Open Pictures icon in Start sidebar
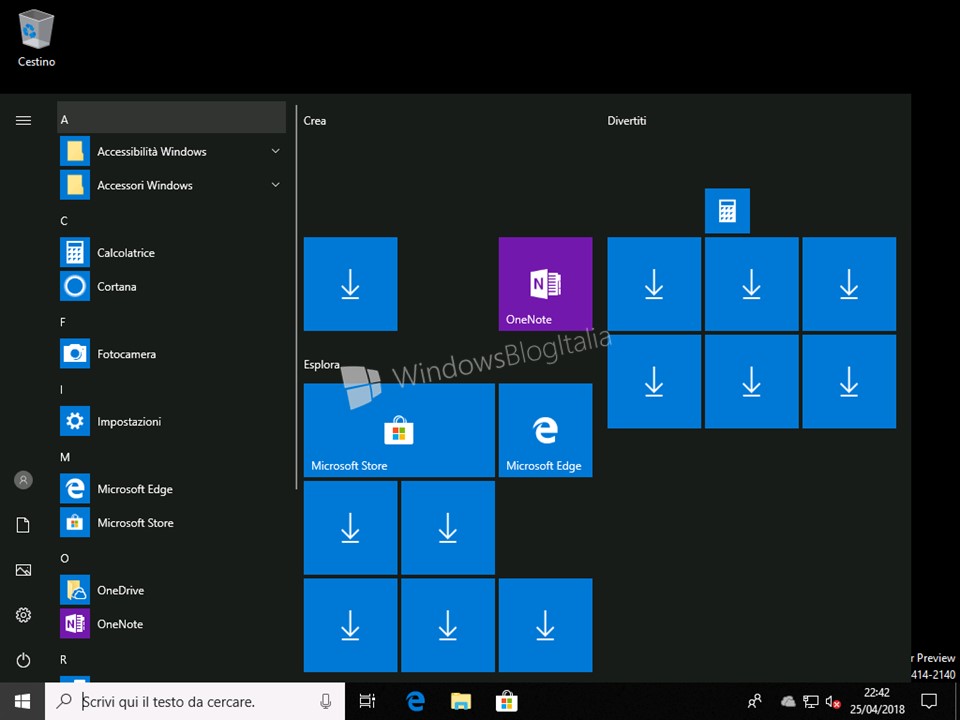Image resolution: width=960 pixels, height=720 pixels. coord(23,570)
